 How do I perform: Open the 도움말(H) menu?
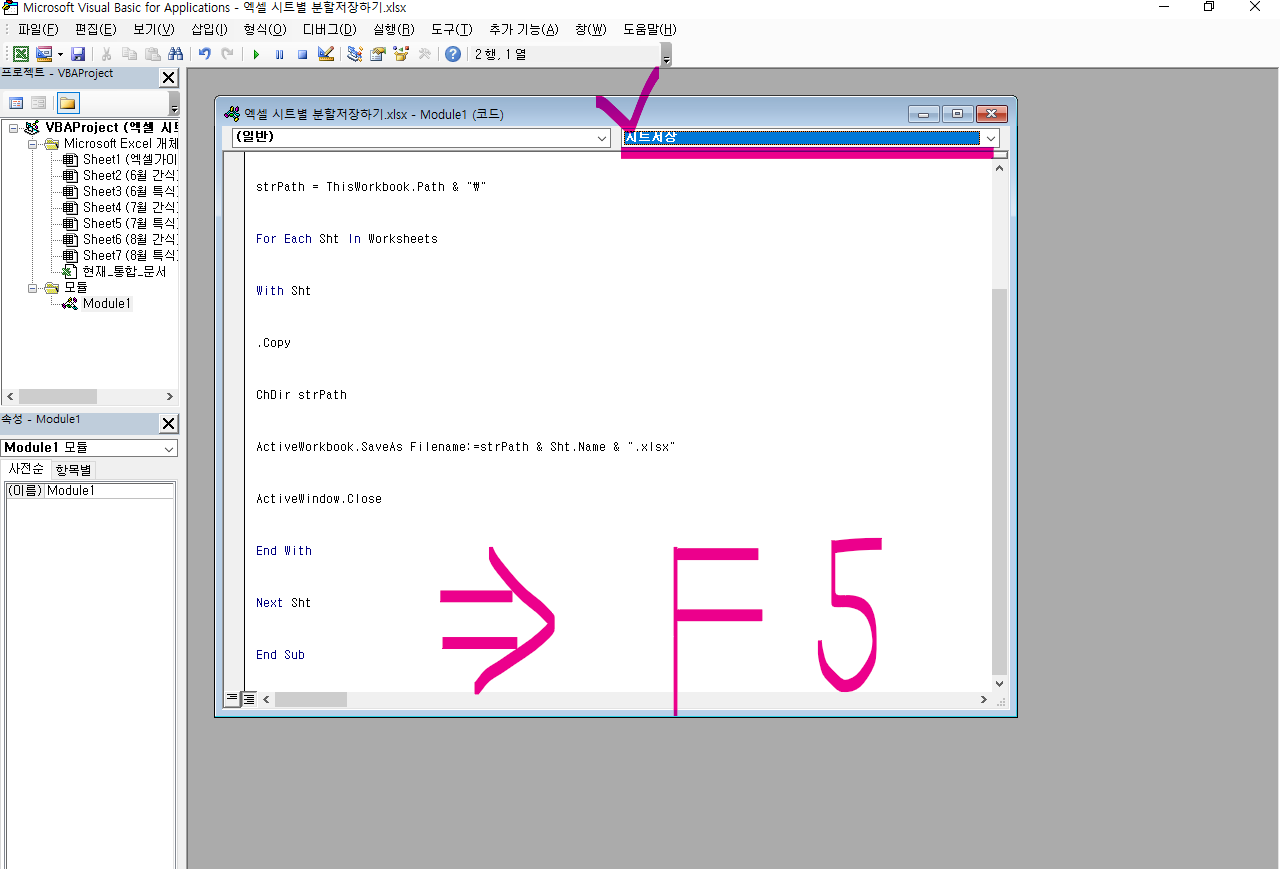tap(649, 30)
